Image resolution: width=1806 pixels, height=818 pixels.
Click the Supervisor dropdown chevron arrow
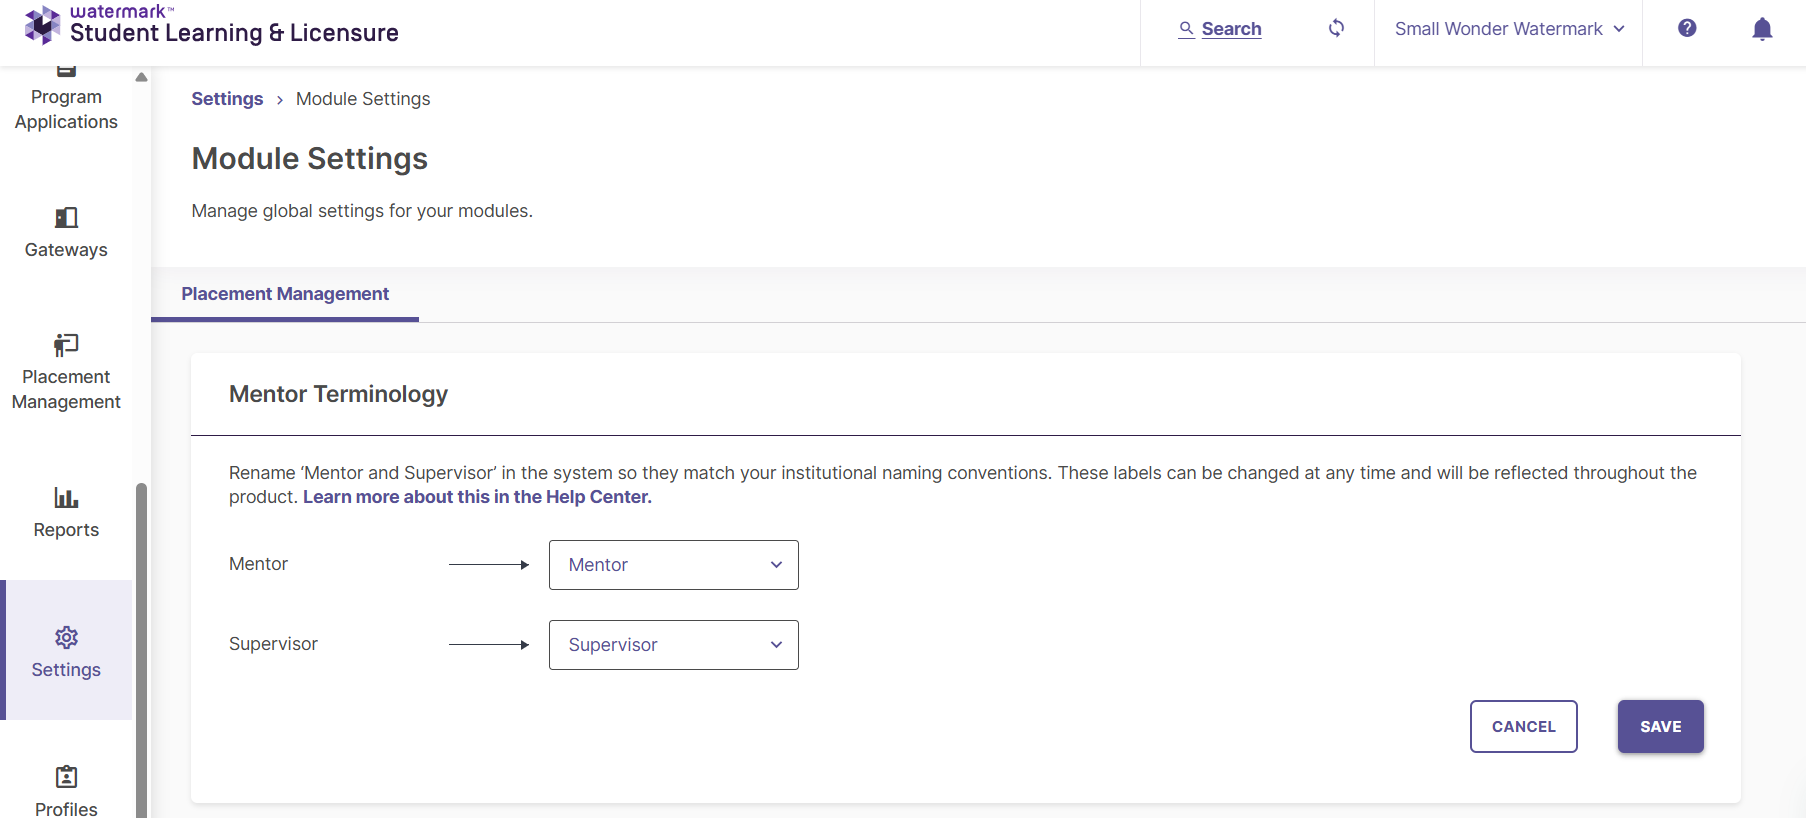point(776,645)
